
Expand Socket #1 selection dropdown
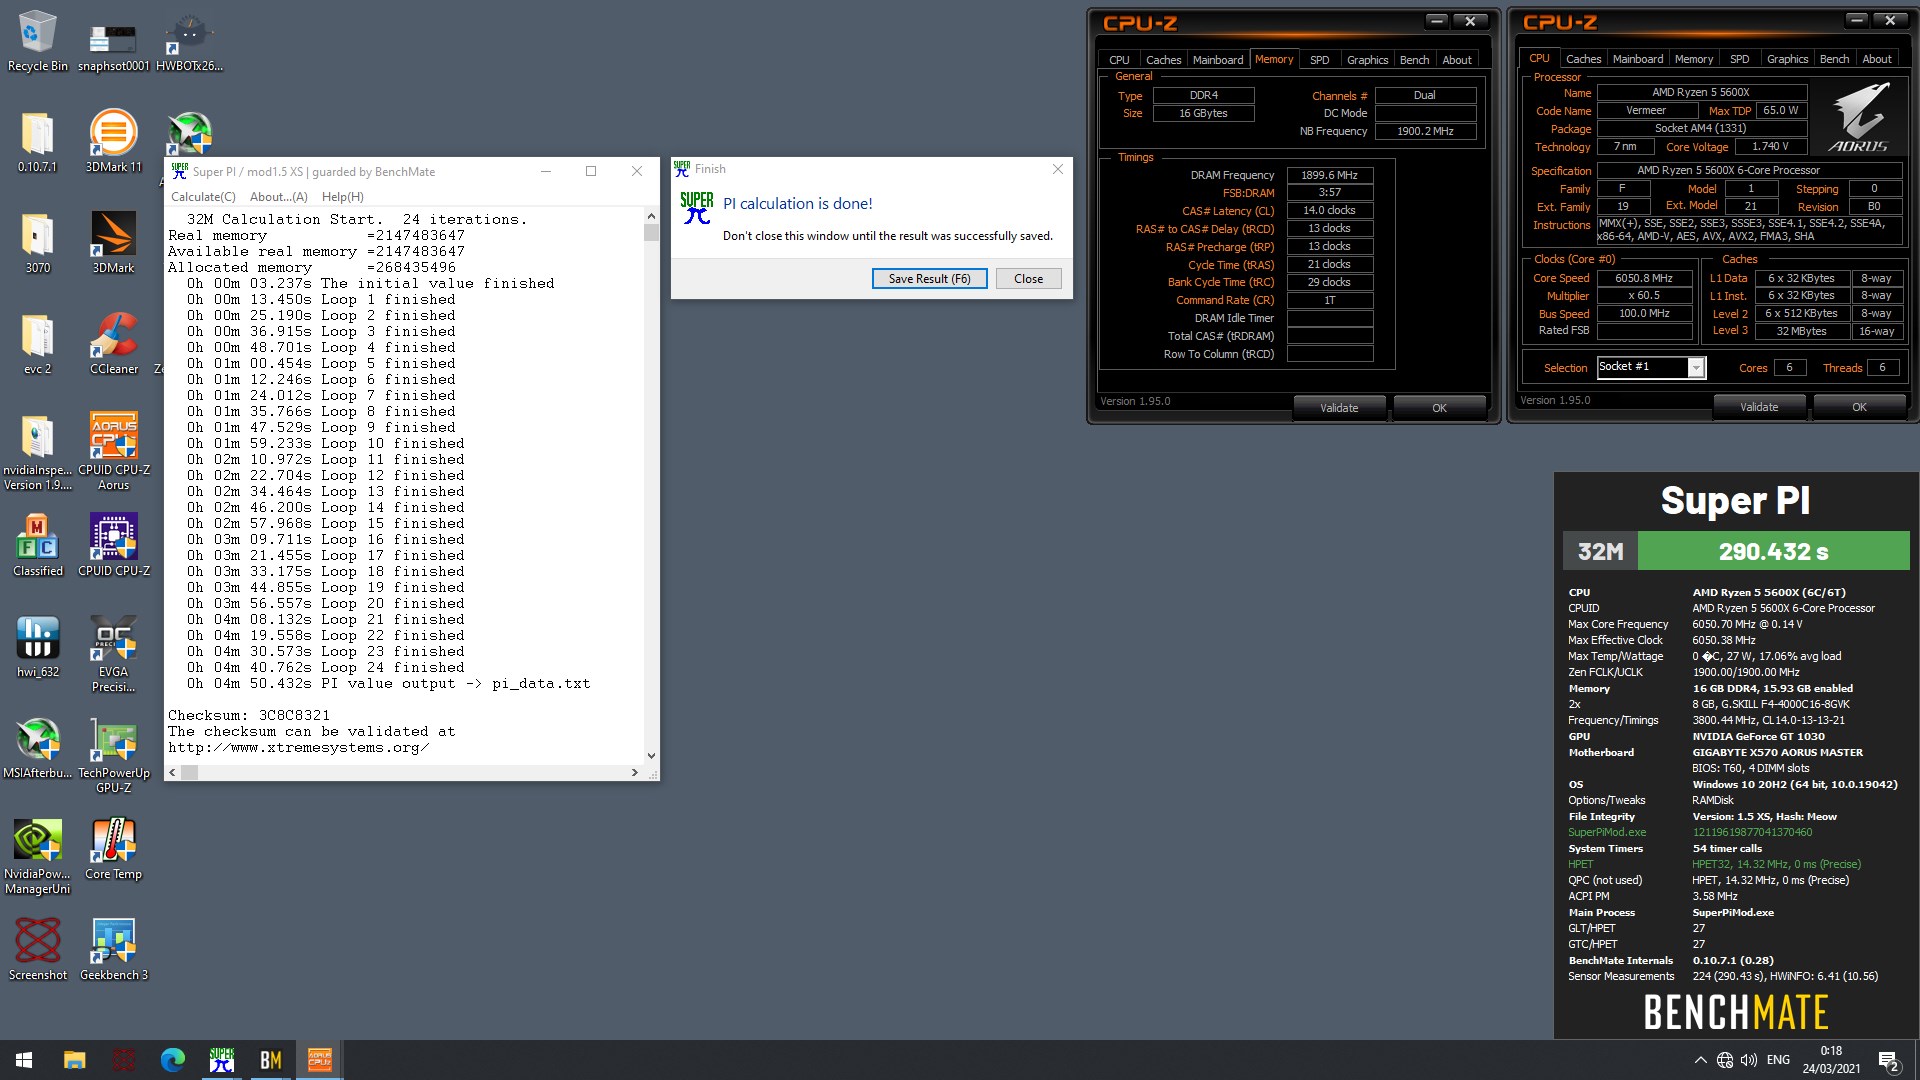coord(1696,368)
